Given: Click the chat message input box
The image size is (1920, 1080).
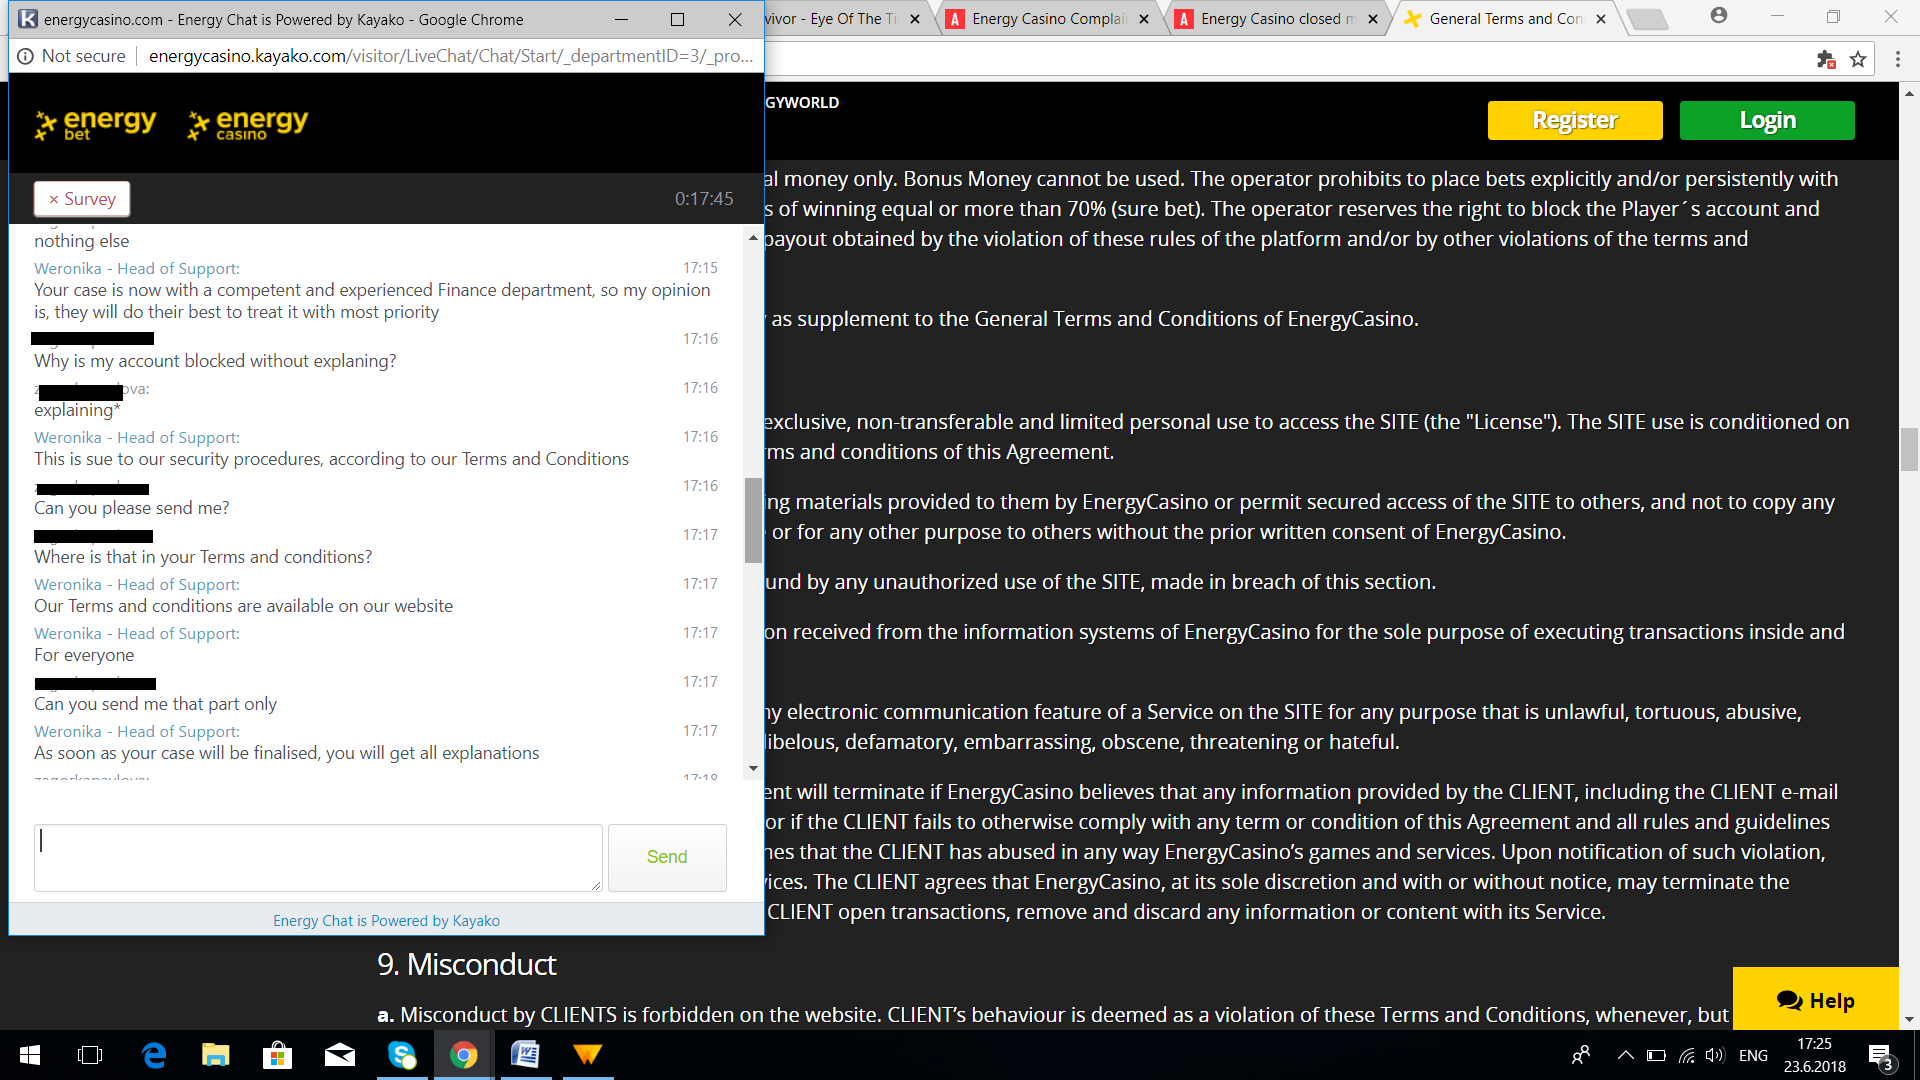Looking at the screenshot, I should pos(318,857).
